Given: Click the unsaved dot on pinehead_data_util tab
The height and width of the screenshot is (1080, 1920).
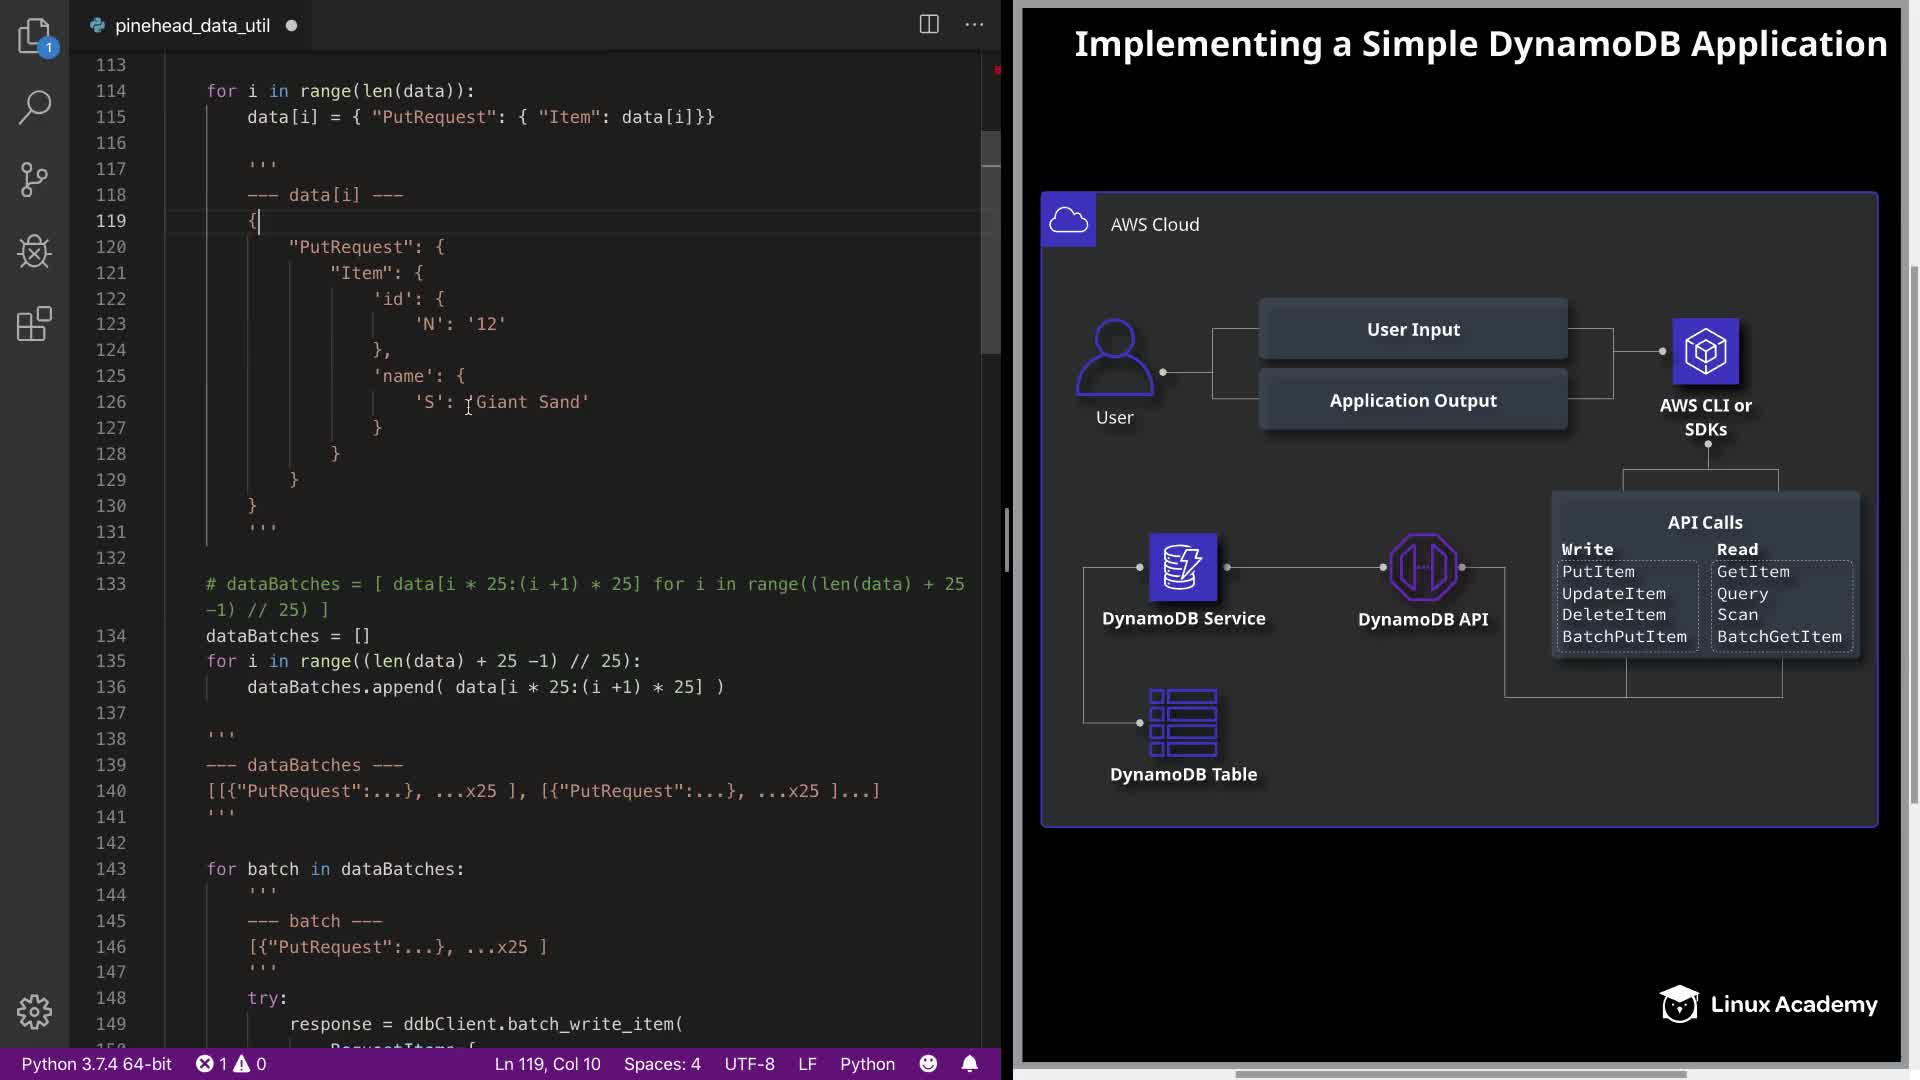Looking at the screenshot, I should coord(291,26).
